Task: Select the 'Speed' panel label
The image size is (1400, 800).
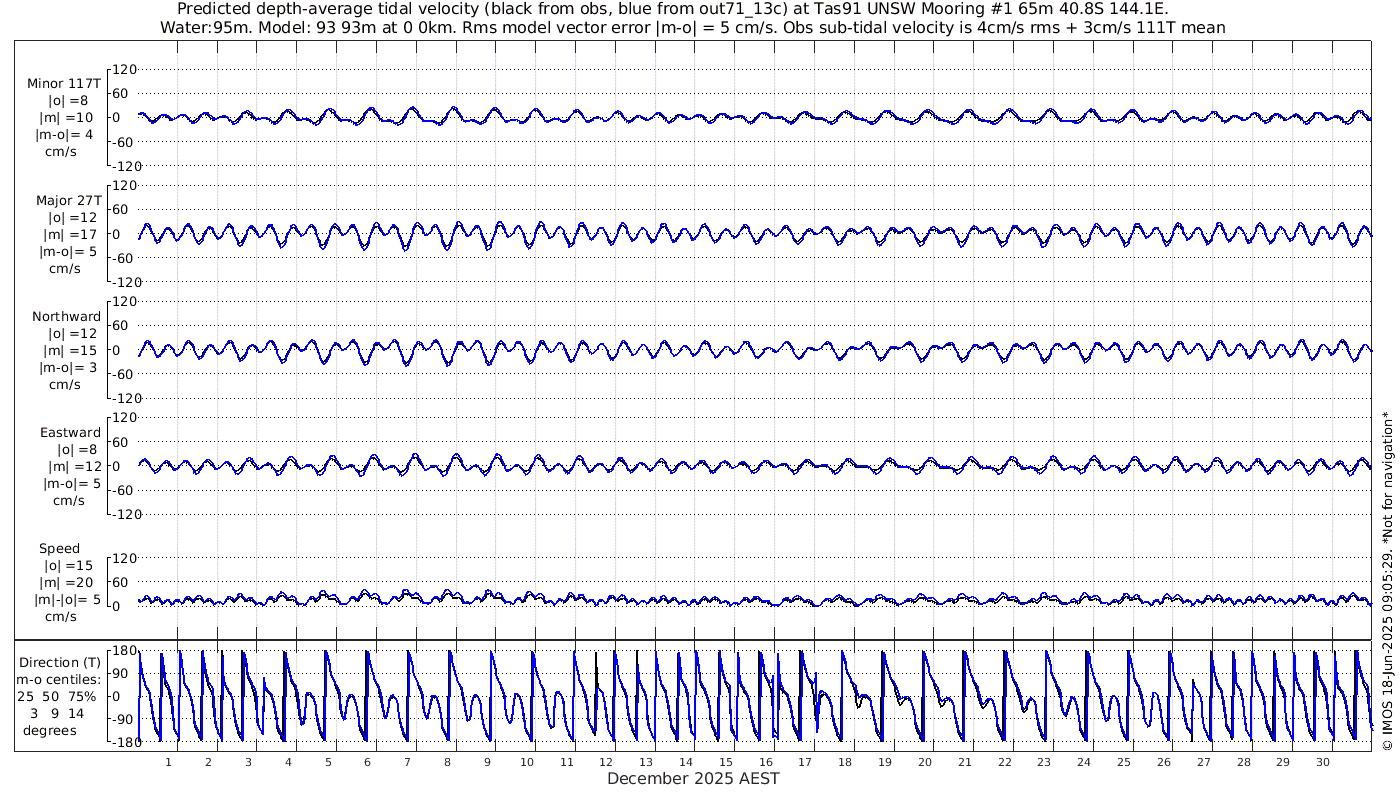Action: (59, 548)
